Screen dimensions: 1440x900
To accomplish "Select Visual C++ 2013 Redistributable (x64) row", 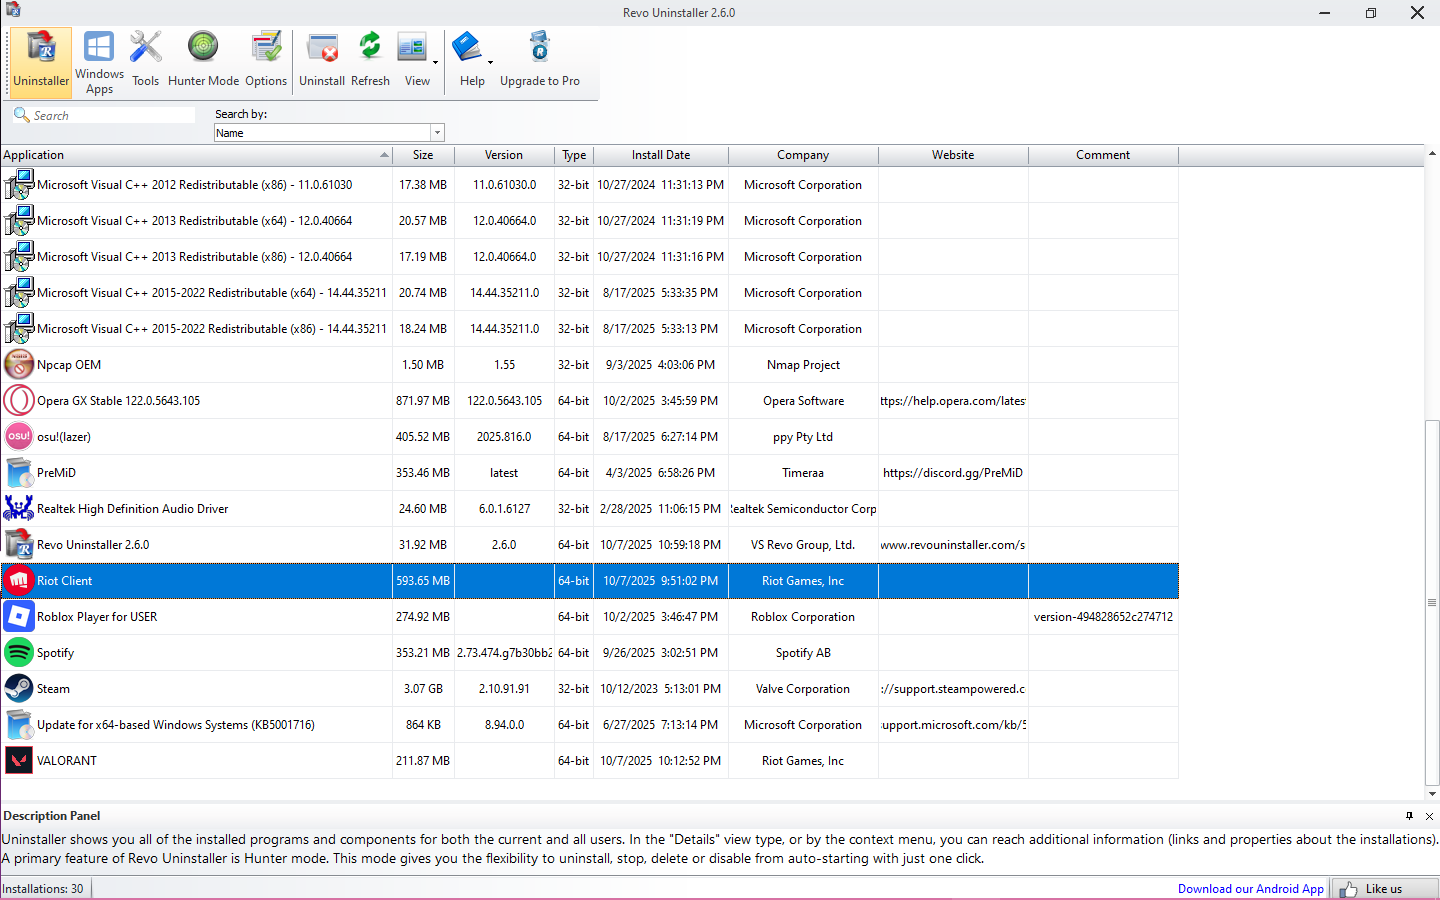I will [590, 221].
